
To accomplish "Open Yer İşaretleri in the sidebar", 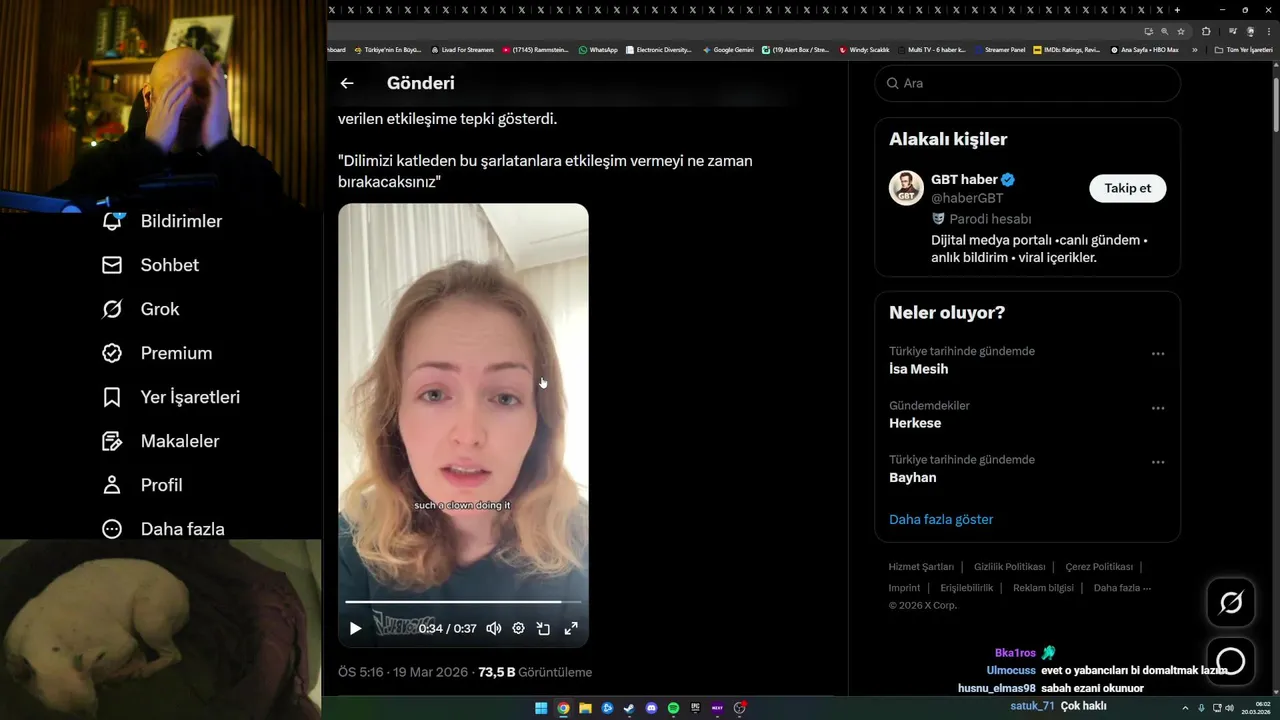I will [171, 397].
